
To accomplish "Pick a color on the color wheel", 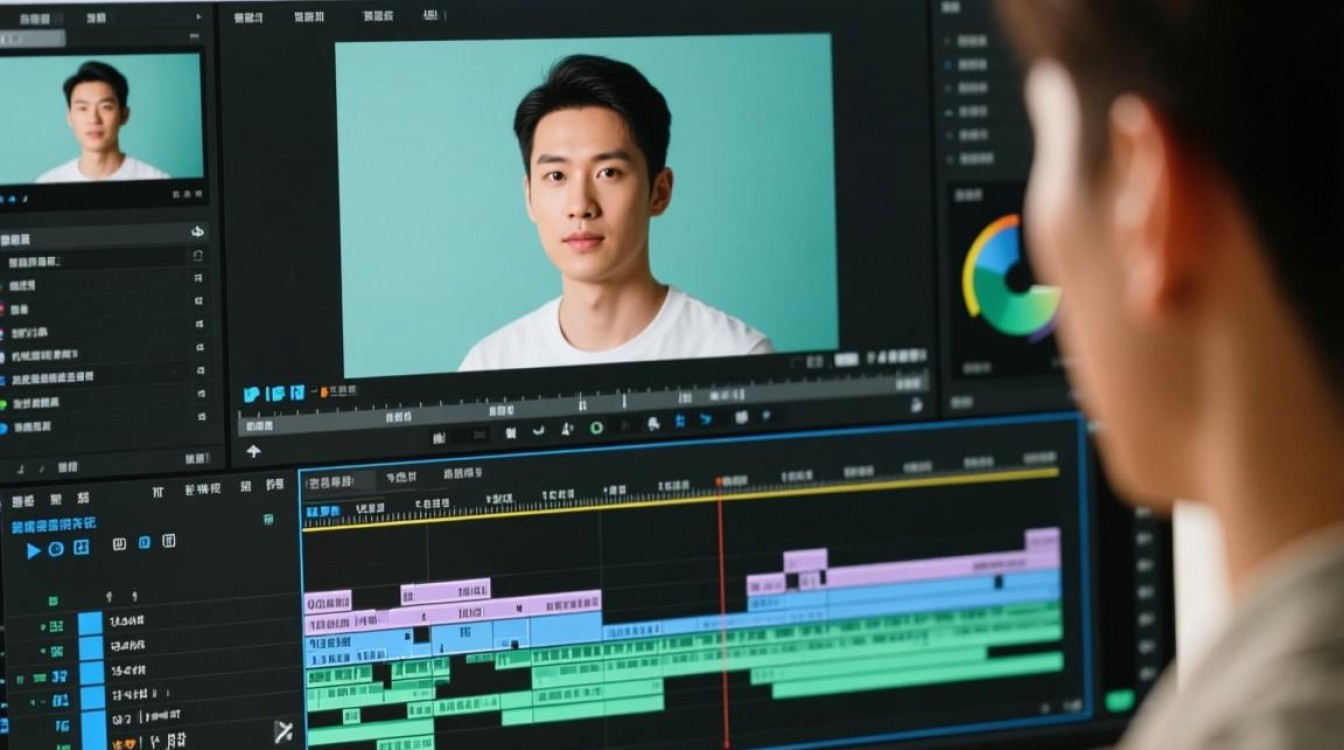I will click(x=1010, y=276).
